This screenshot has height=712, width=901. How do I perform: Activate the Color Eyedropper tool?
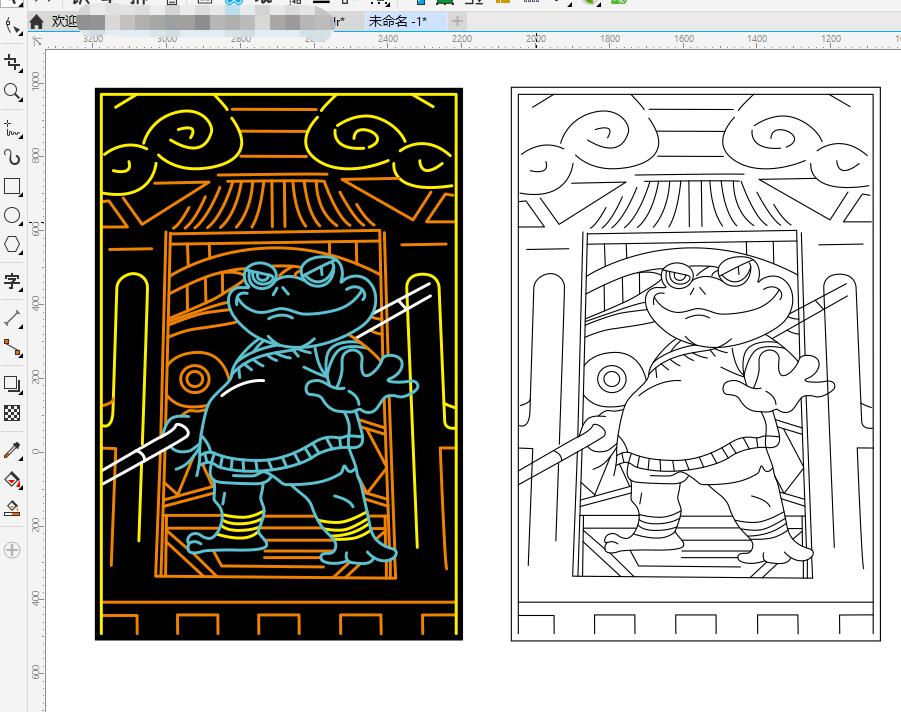click(x=12, y=451)
